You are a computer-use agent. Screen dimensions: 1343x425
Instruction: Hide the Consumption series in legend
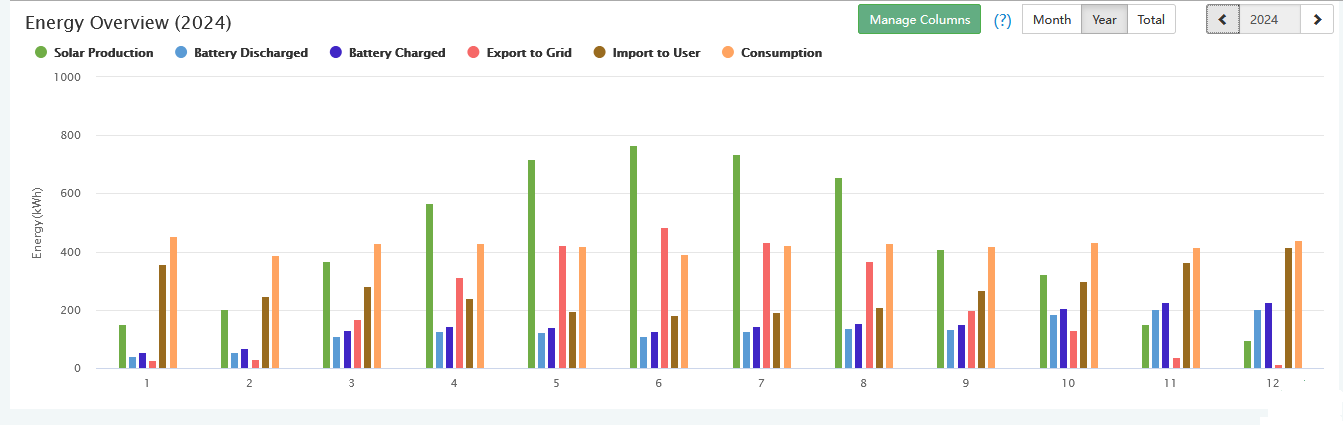tap(781, 53)
